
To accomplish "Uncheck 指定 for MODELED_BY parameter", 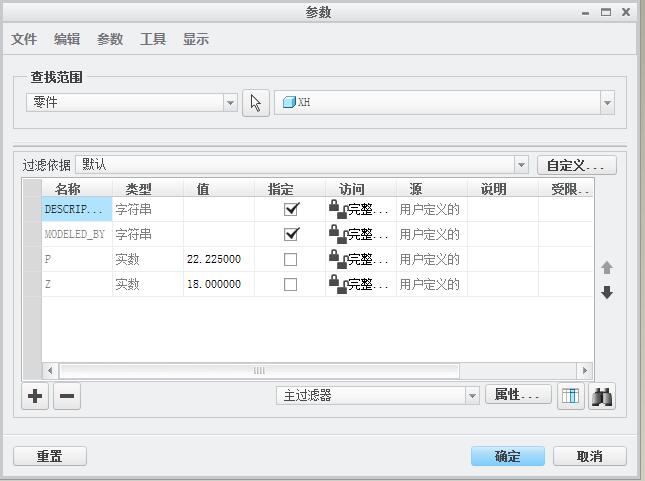I will click(x=291, y=234).
